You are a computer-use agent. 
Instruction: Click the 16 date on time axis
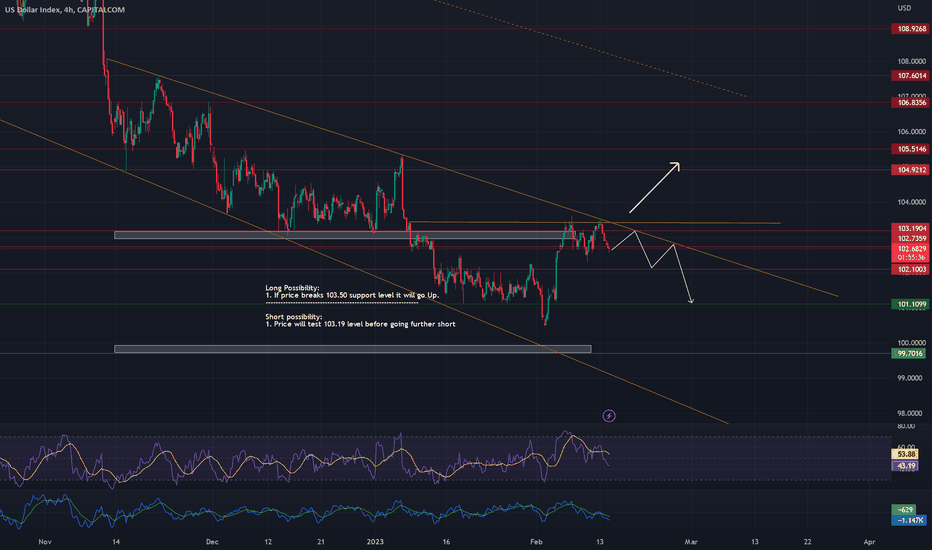(446, 542)
